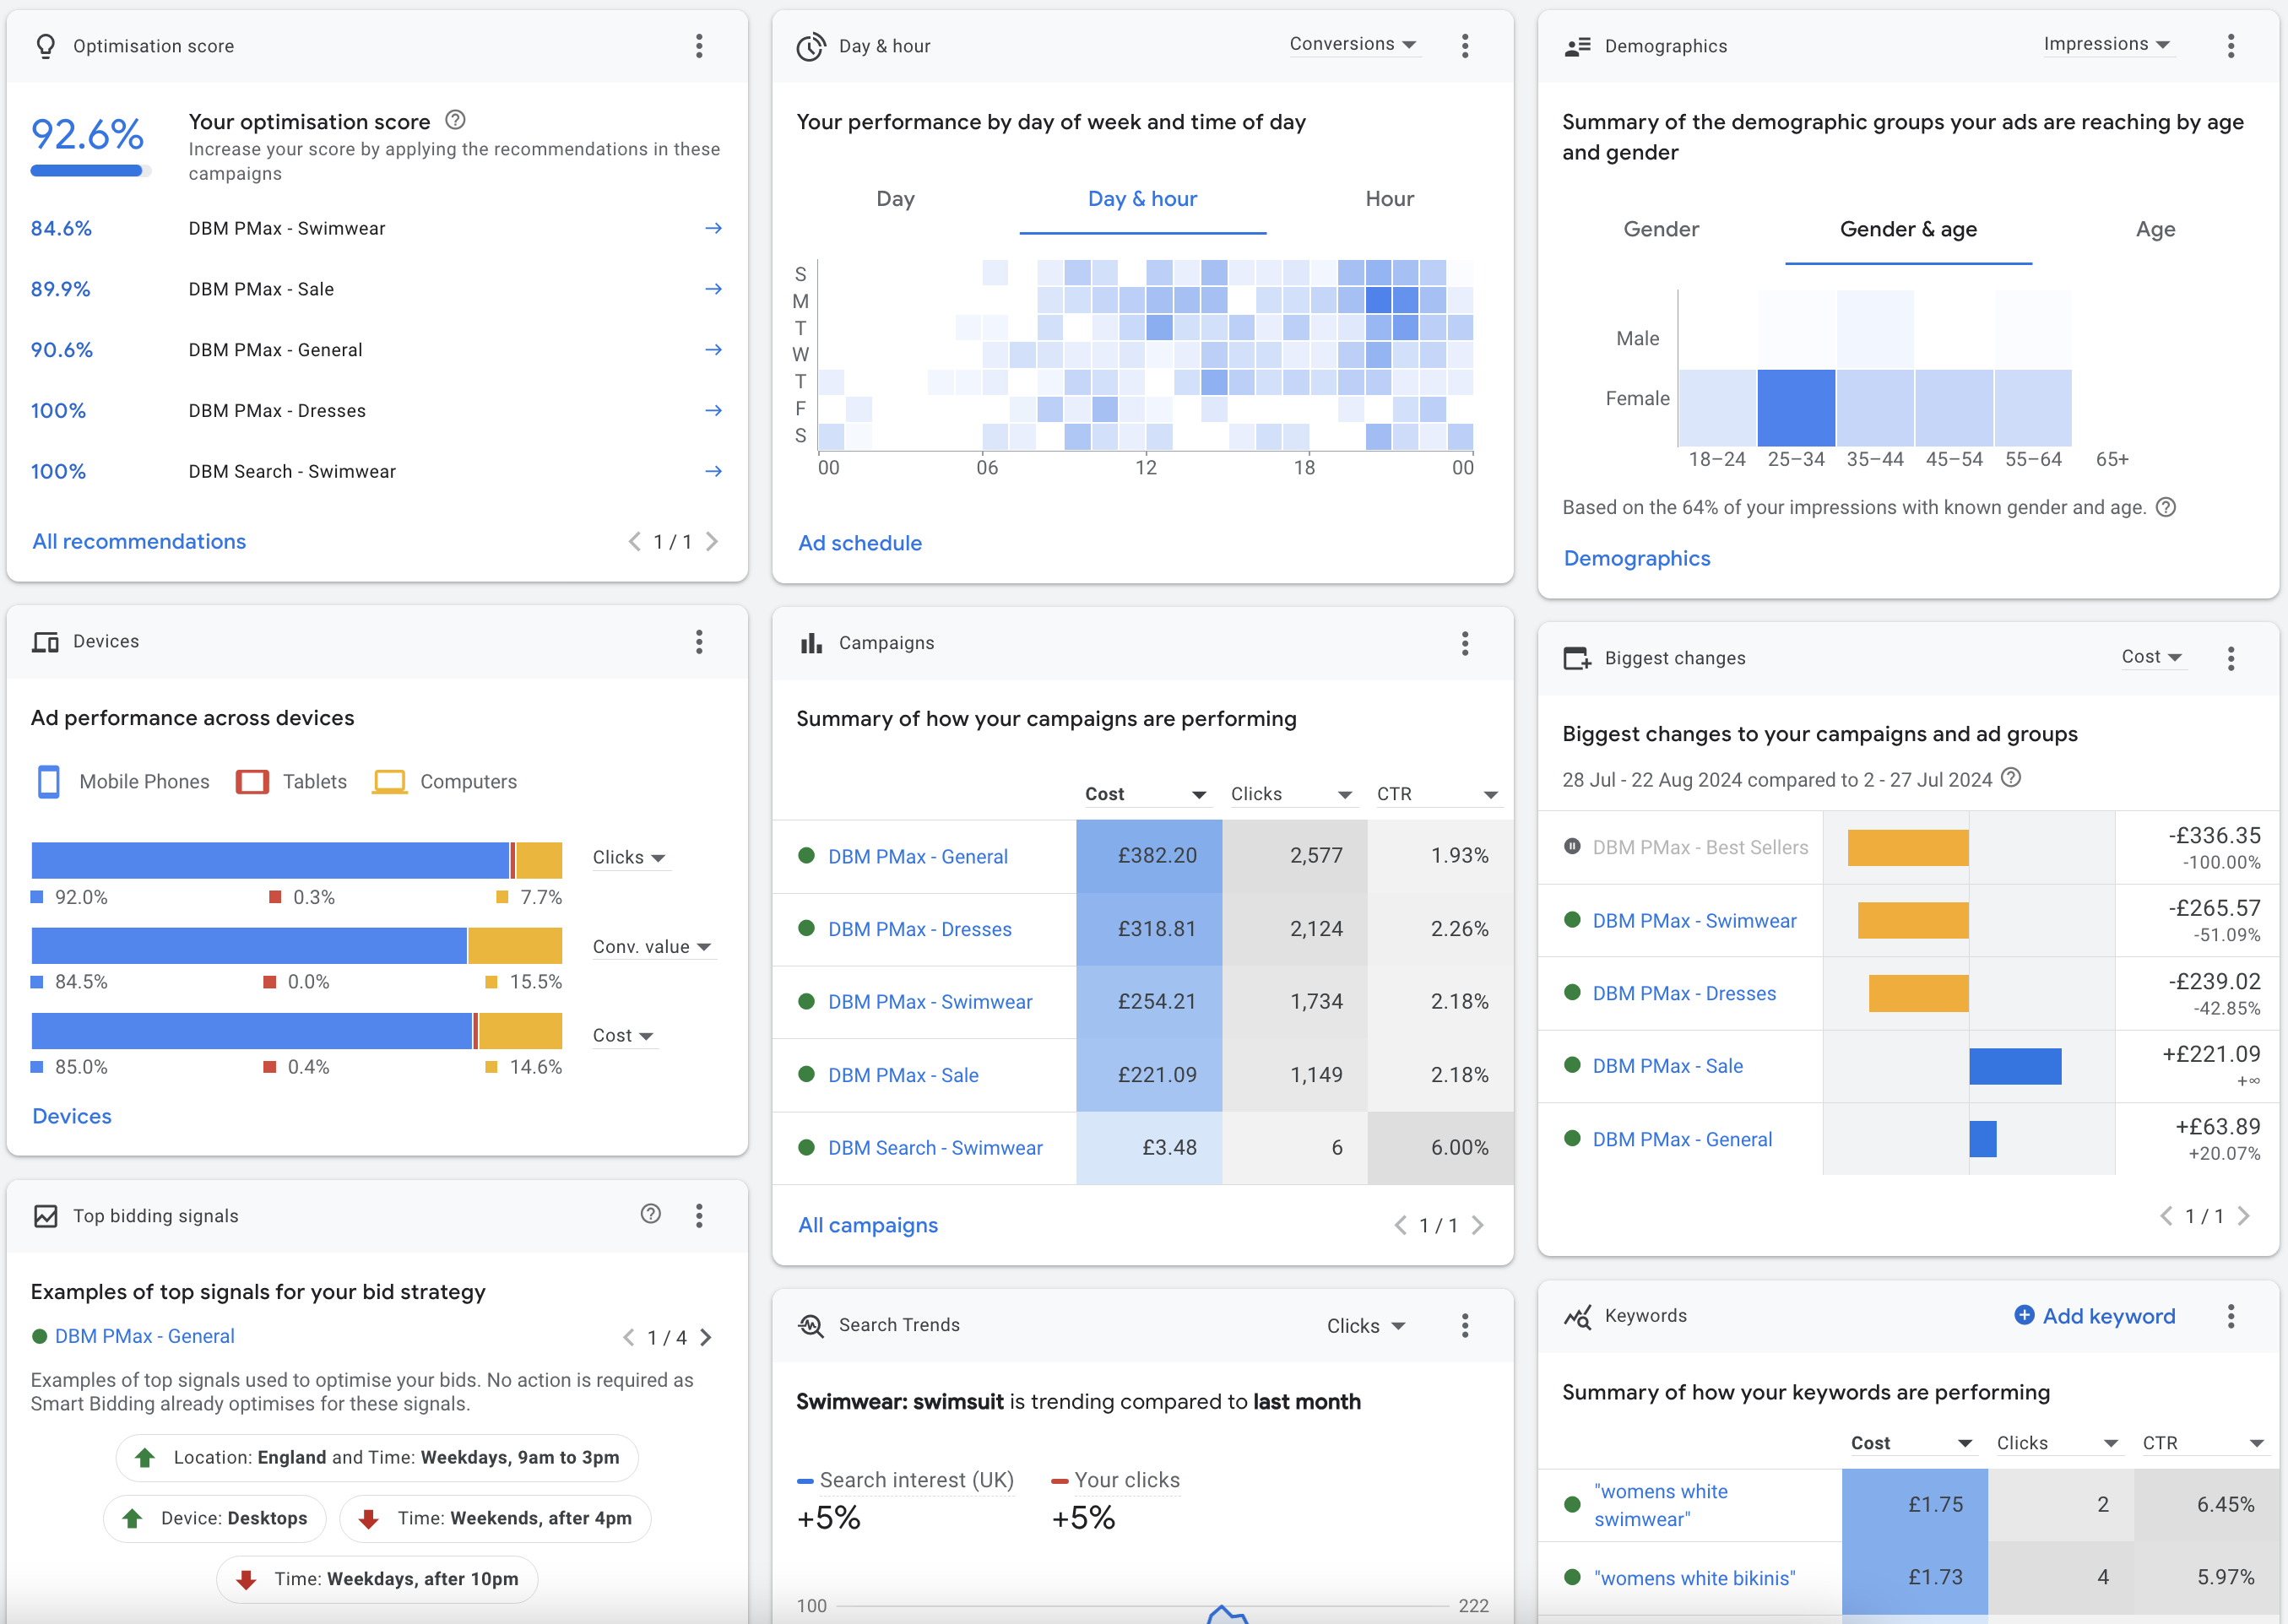Click help icon beside optimisation score heading
The image size is (2288, 1624).
pos(455,120)
